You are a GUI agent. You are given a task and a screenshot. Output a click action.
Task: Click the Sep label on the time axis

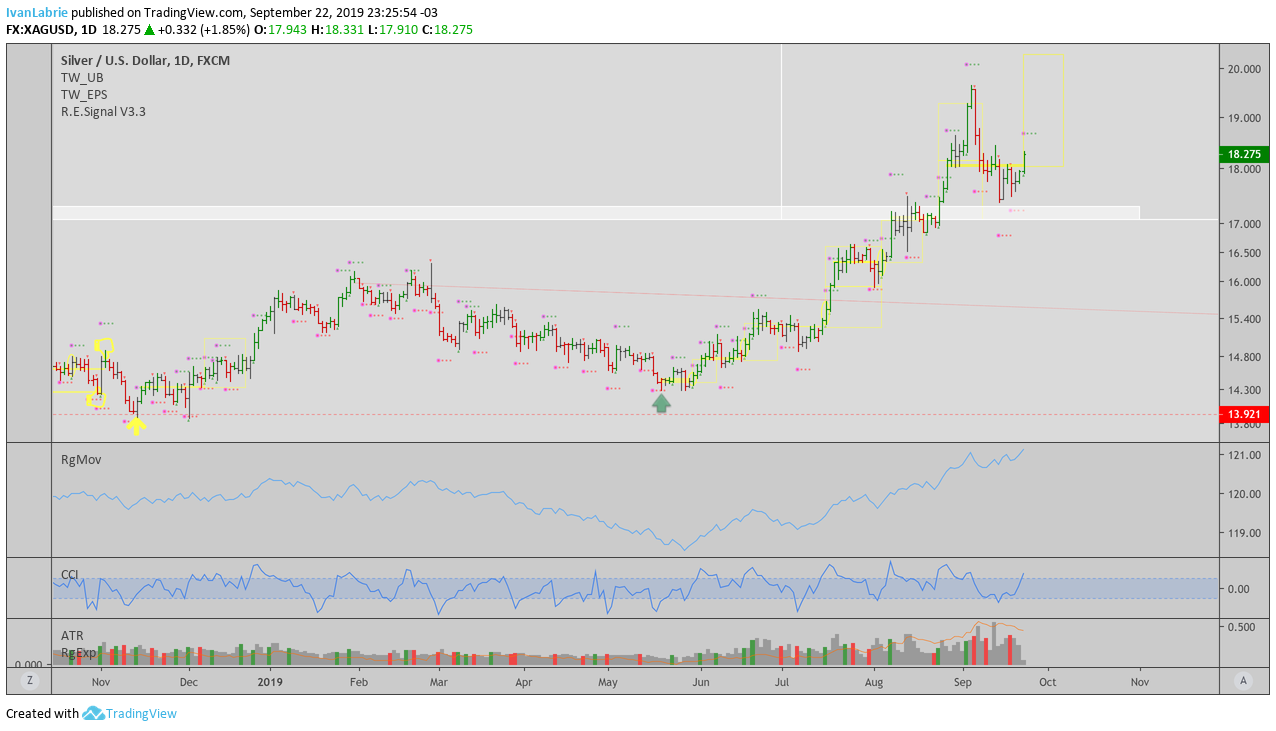(x=963, y=682)
